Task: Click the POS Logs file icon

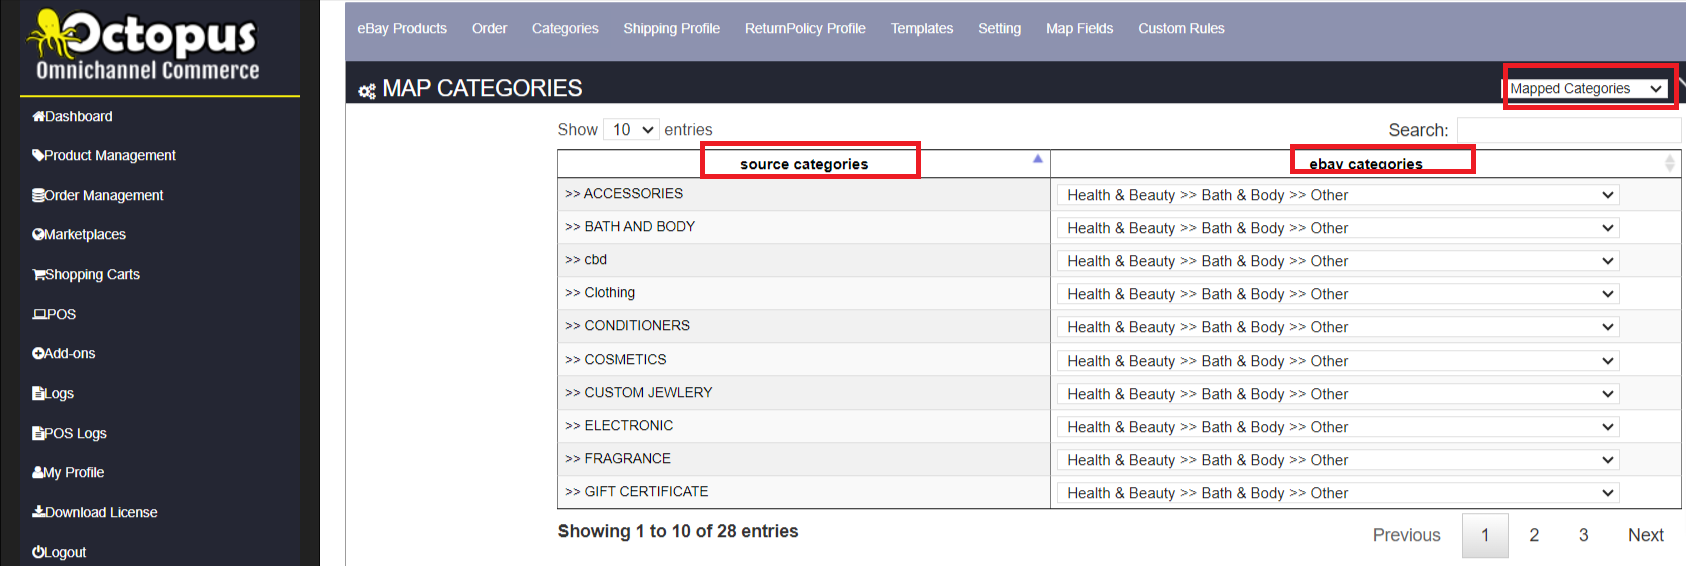Action: click(38, 433)
